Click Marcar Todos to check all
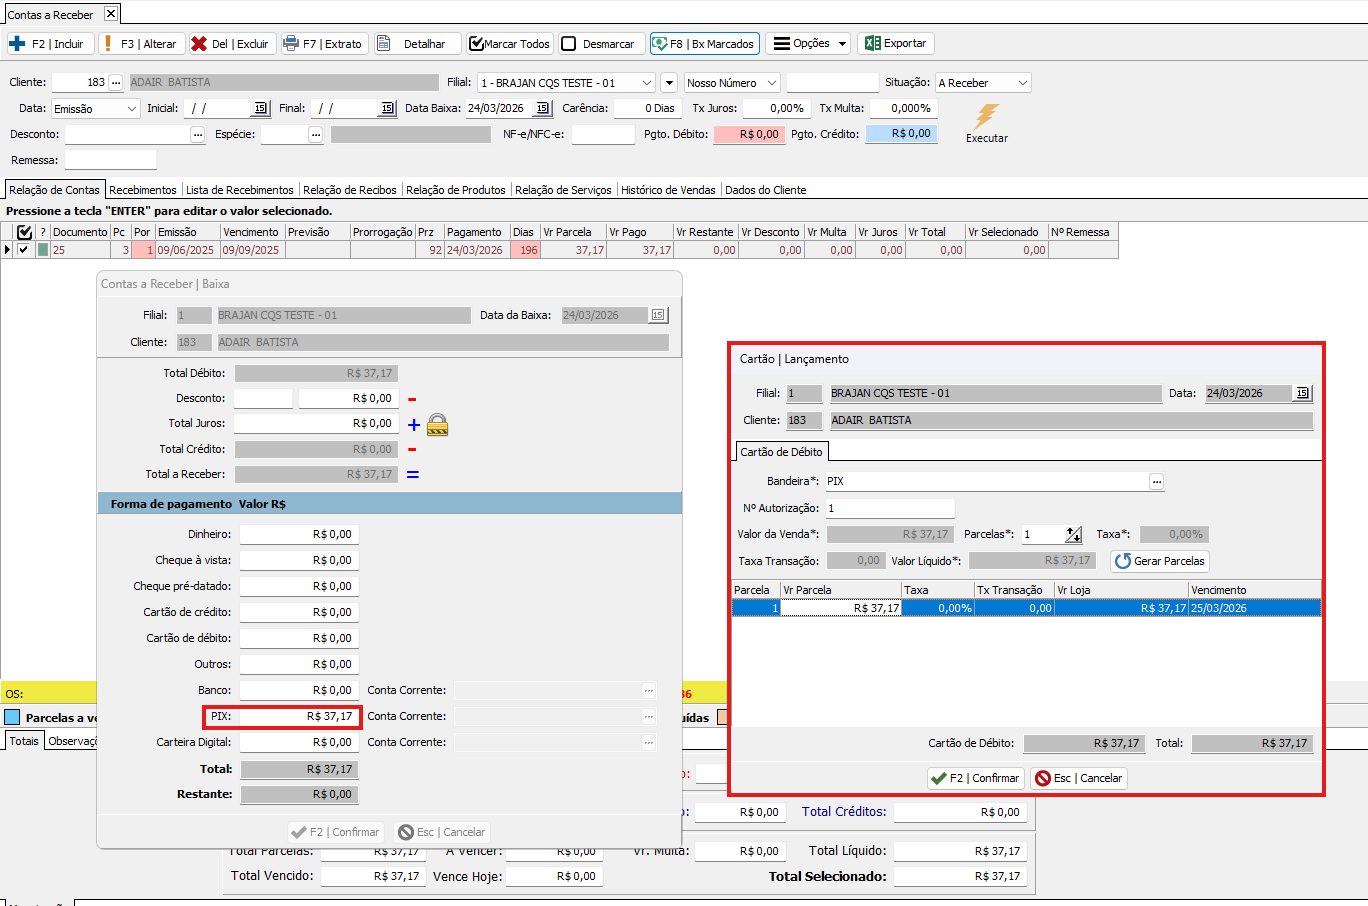The height and width of the screenshot is (906, 1368). (x=509, y=44)
